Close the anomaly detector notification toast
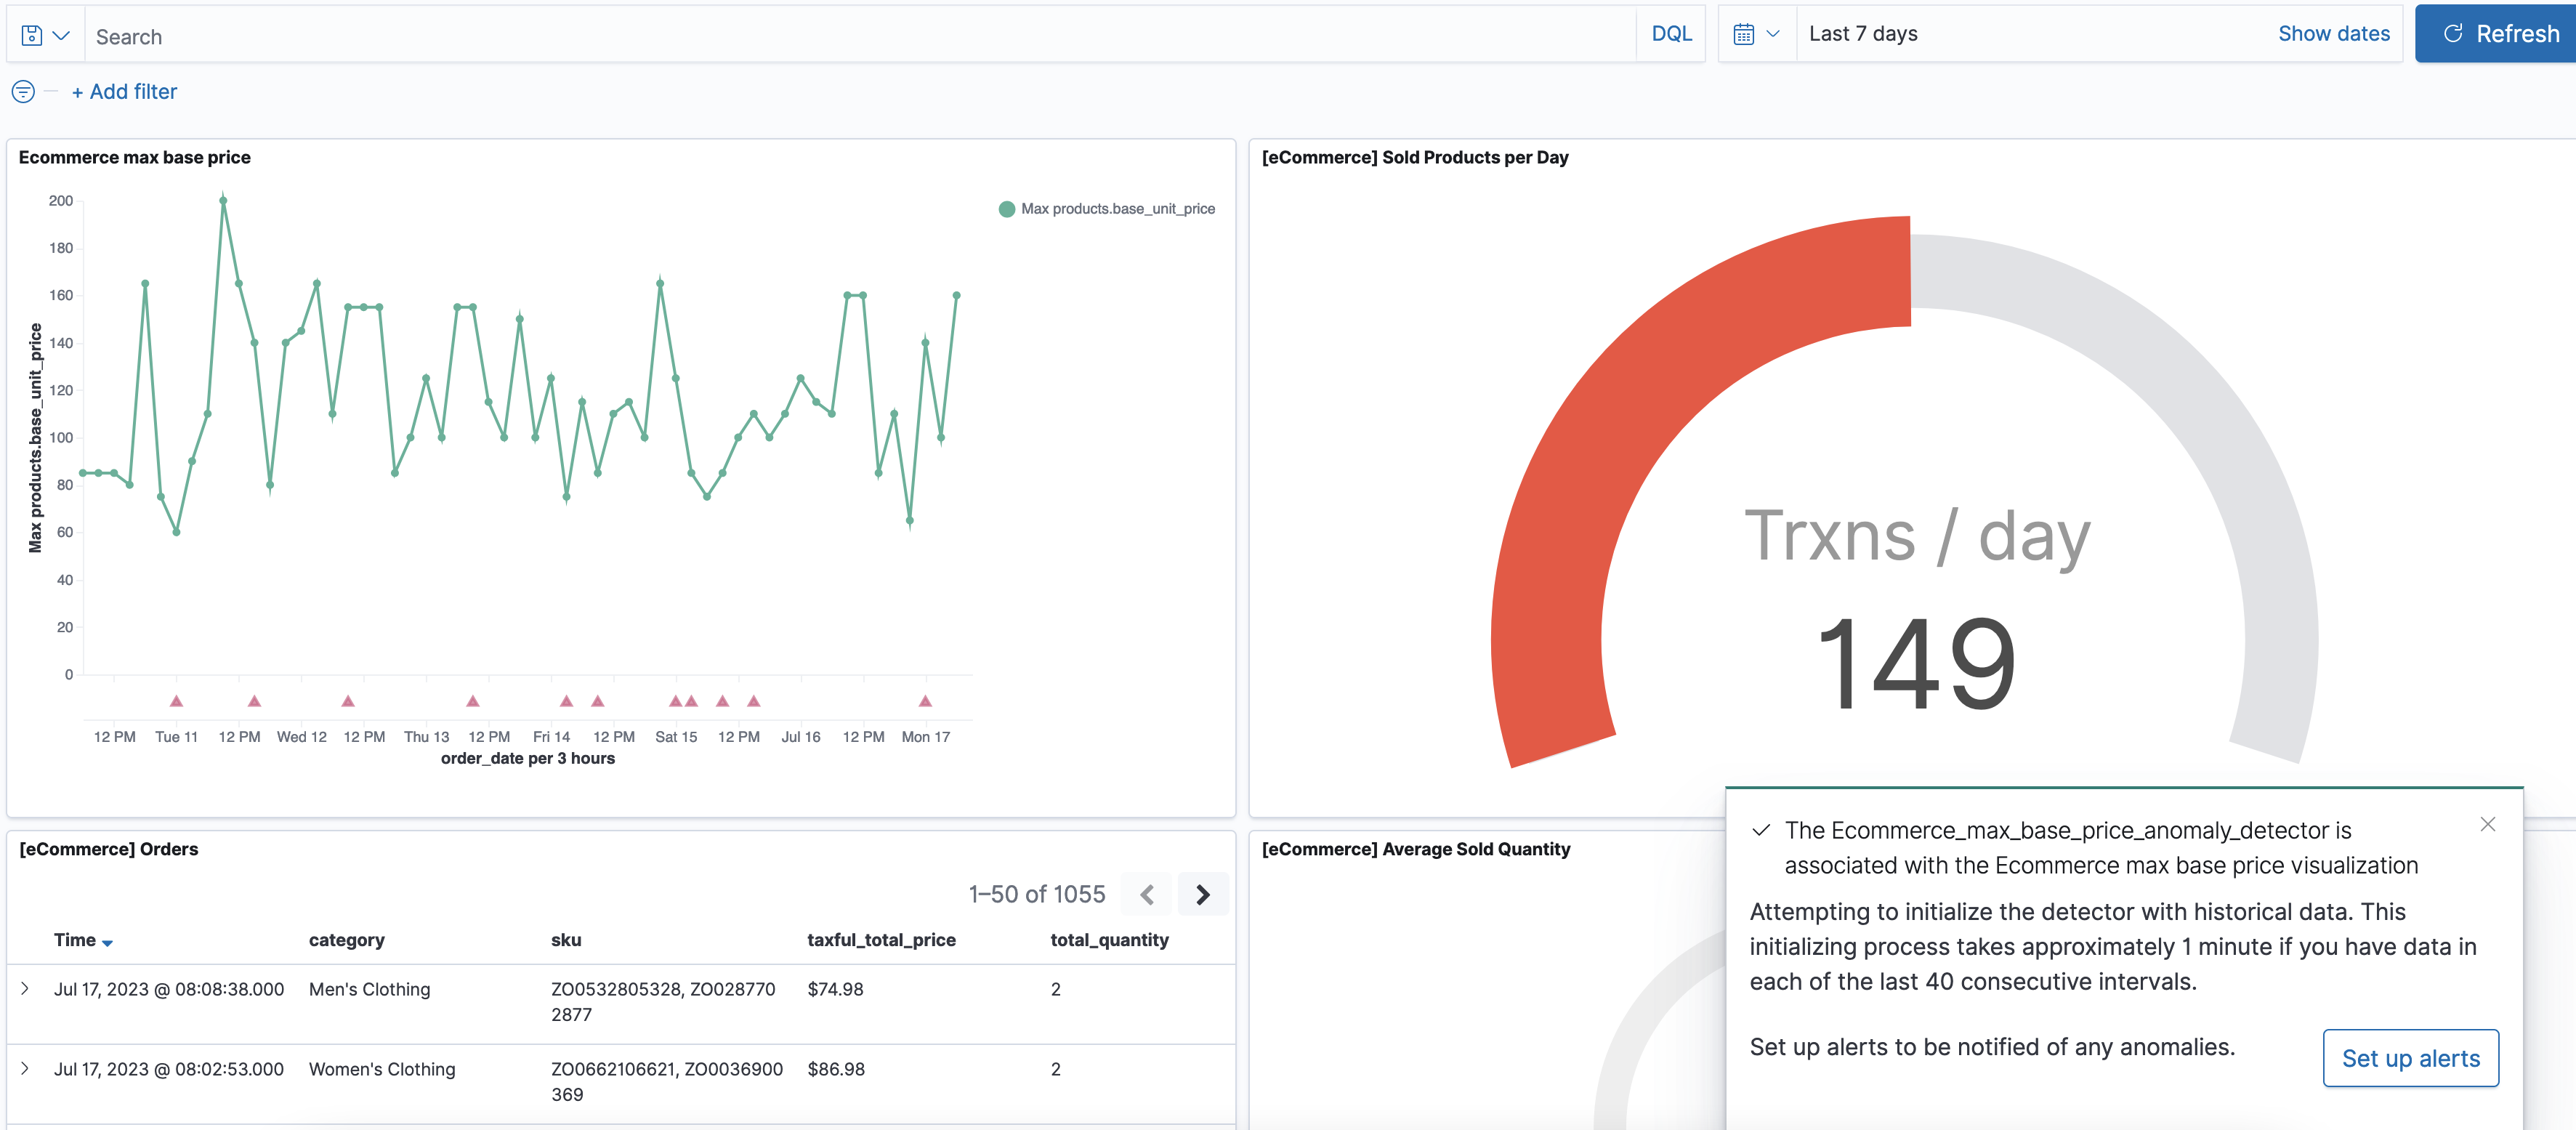This screenshot has width=2576, height=1130. tap(2487, 824)
